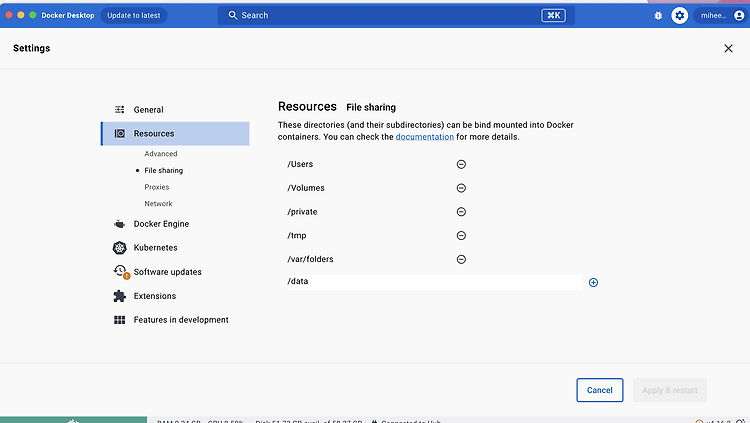Click the Kubernetes wheel icon
The width and height of the screenshot is (750, 423).
pyautogui.click(x=120, y=248)
